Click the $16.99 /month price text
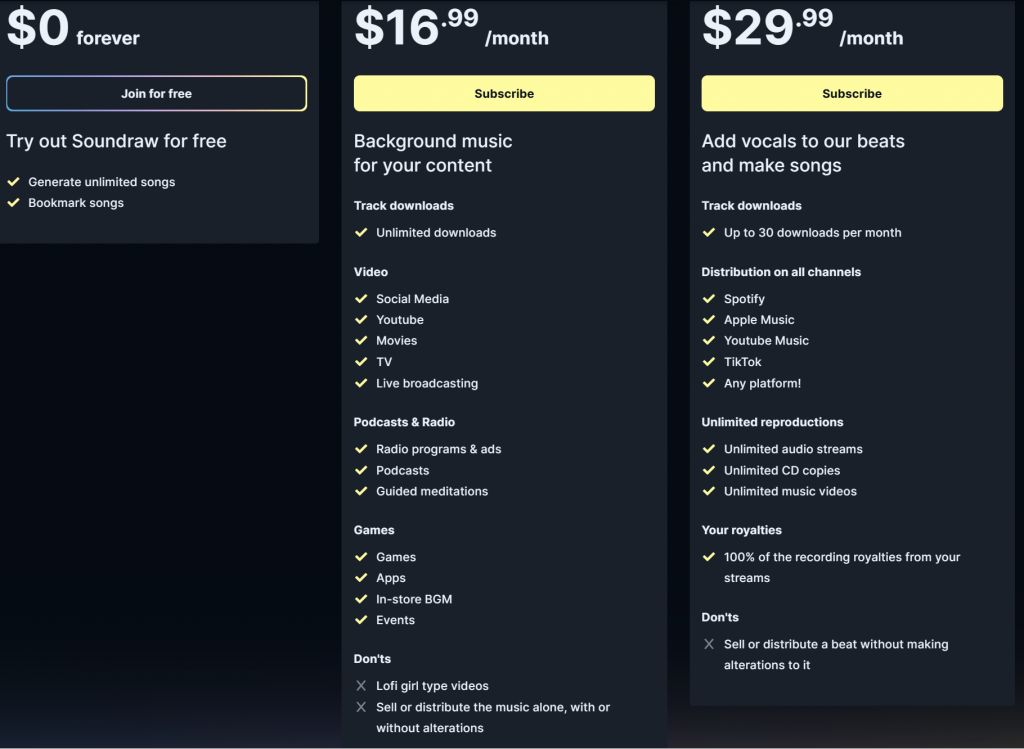This screenshot has height=749, width=1024. click(451, 28)
